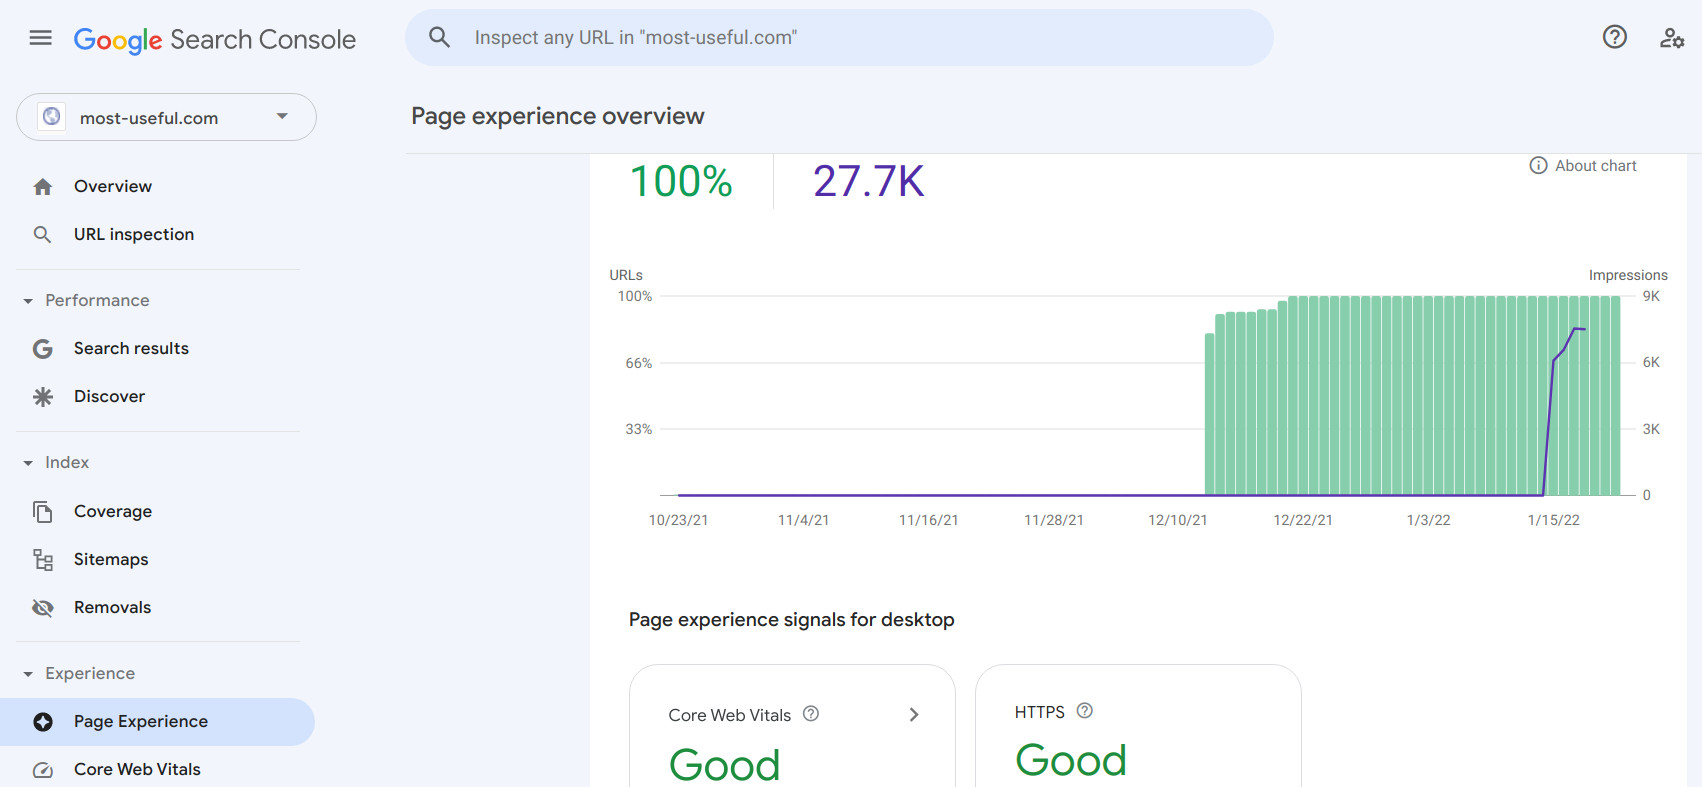Click the Core Web Vitals card title
The height and width of the screenshot is (787, 1702).
point(729,715)
